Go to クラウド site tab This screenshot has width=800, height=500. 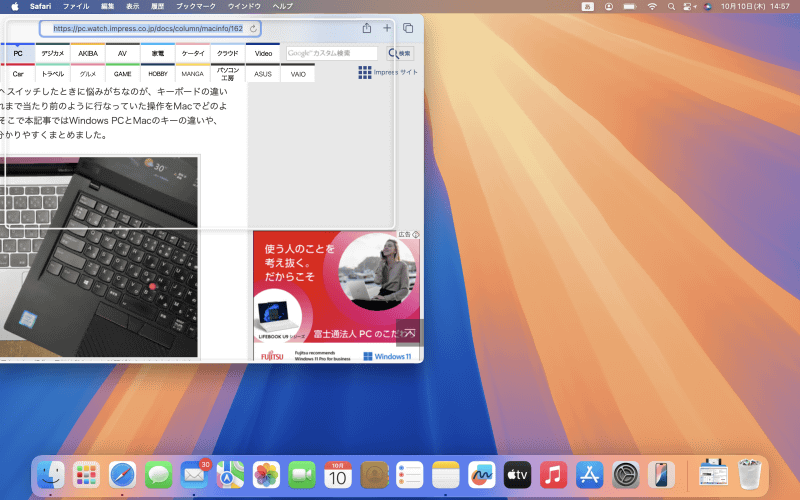(x=228, y=53)
